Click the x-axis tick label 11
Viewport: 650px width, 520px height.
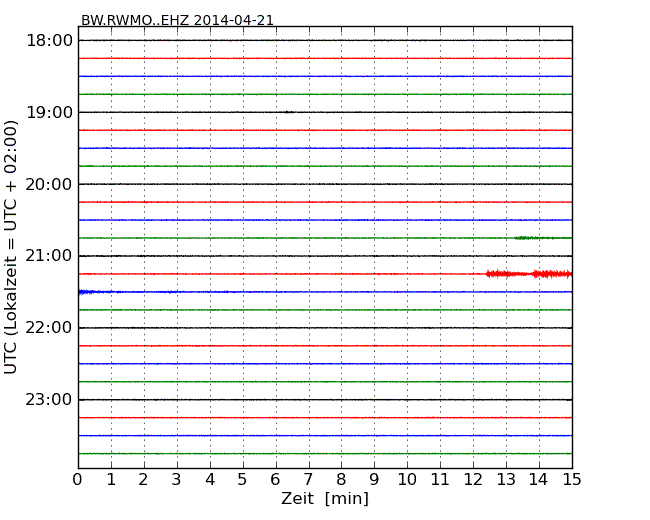(x=440, y=479)
